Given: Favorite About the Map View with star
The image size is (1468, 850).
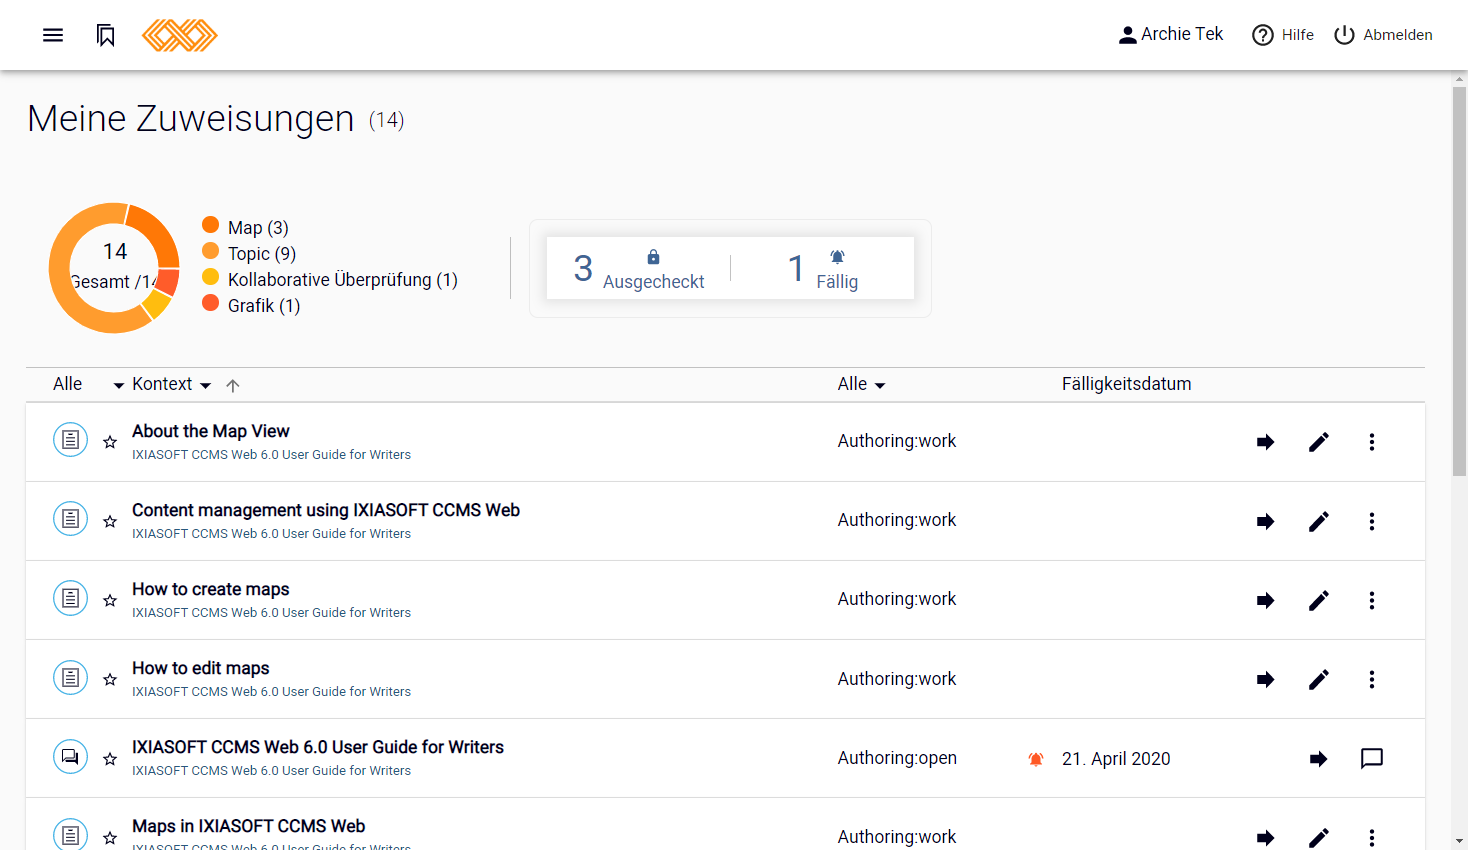Looking at the screenshot, I should (x=110, y=442).
